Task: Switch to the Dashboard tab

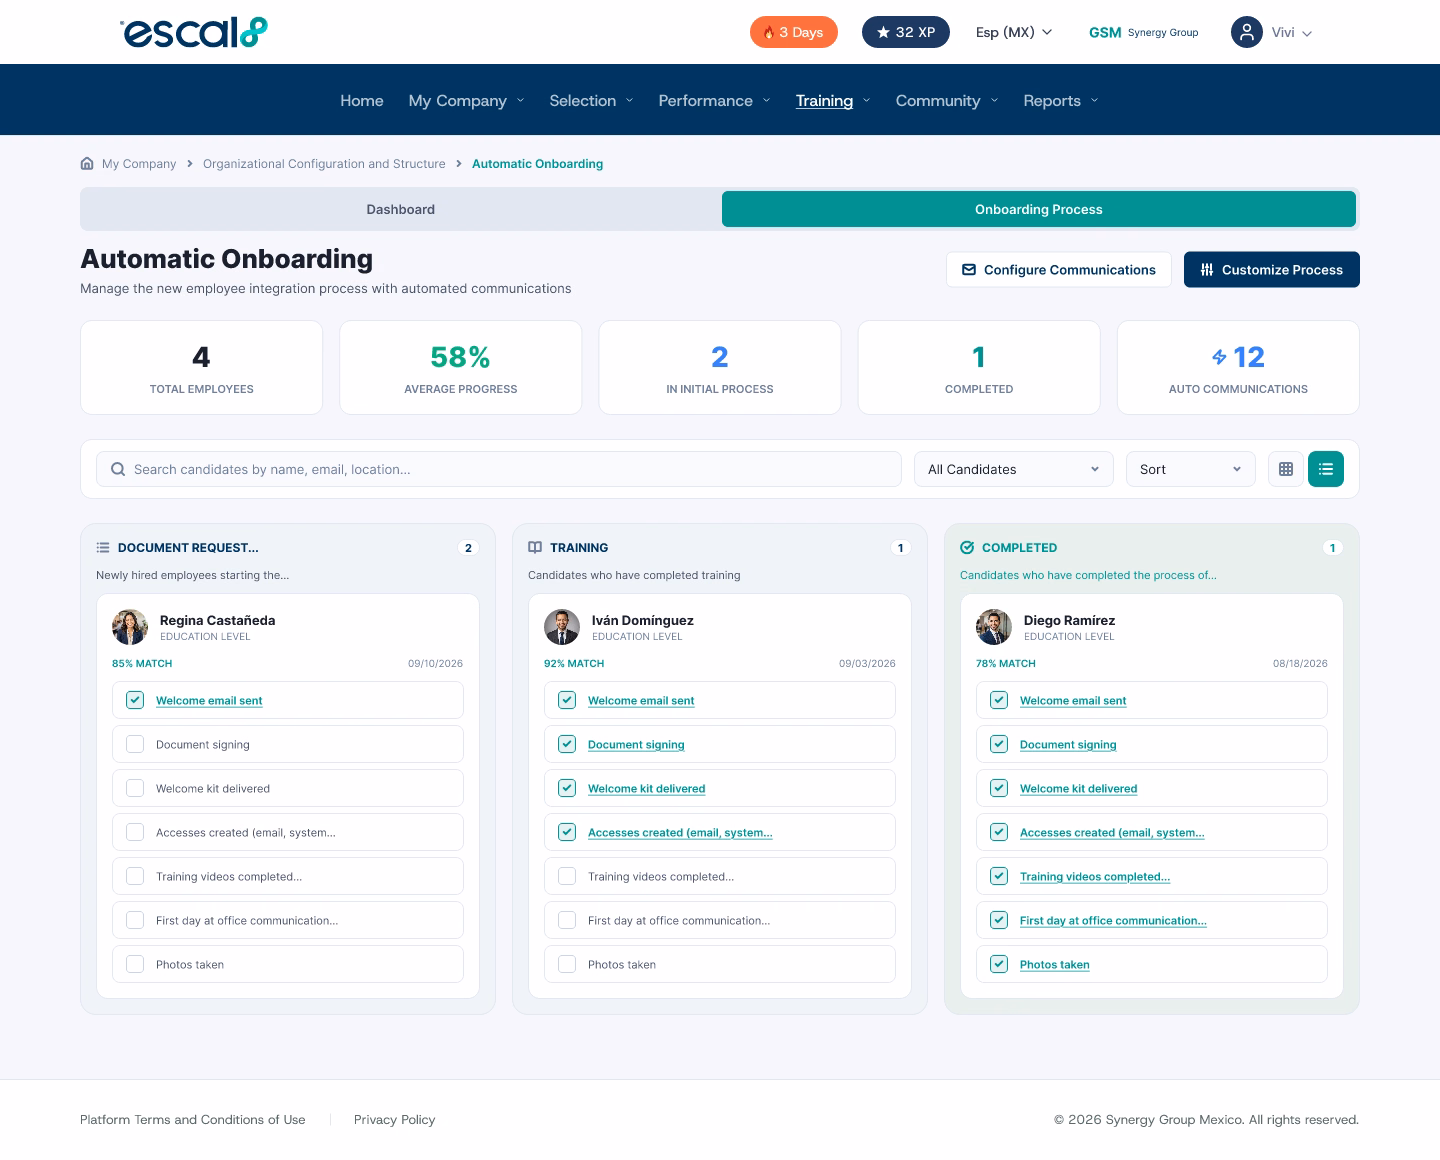Action: (x=401, y=209)
